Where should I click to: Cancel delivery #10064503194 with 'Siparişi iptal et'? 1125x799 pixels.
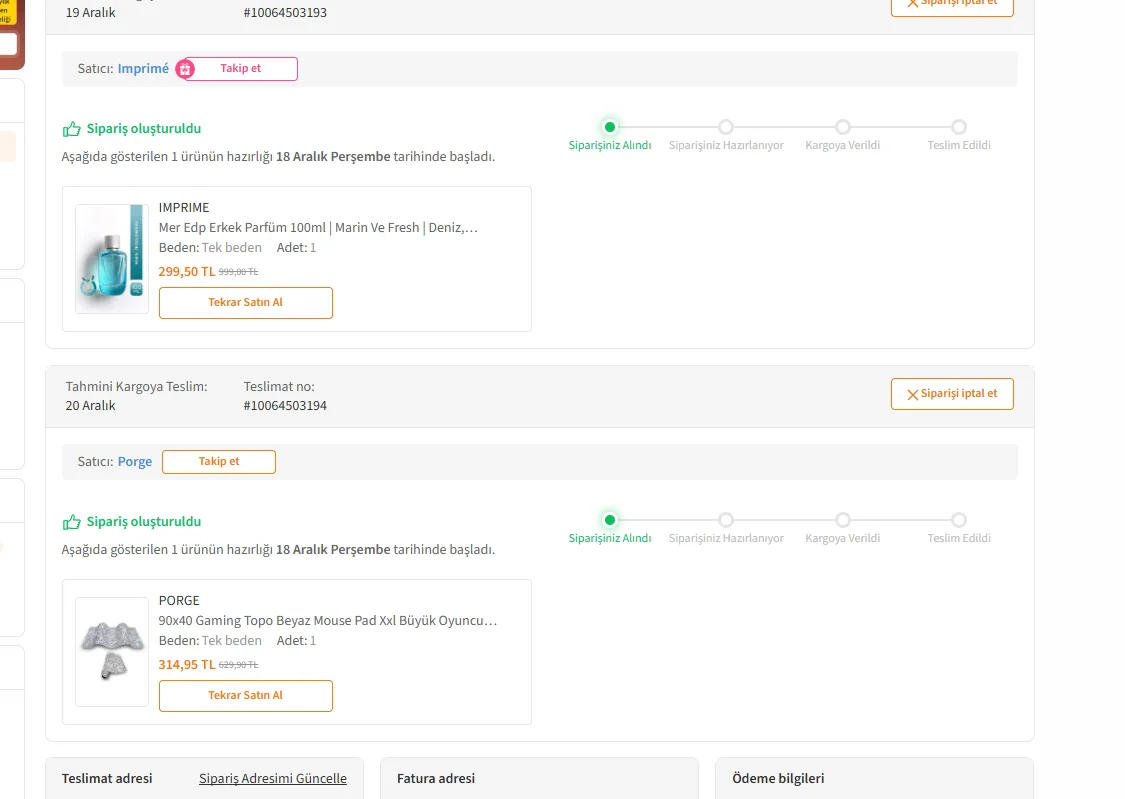[952, 394]
